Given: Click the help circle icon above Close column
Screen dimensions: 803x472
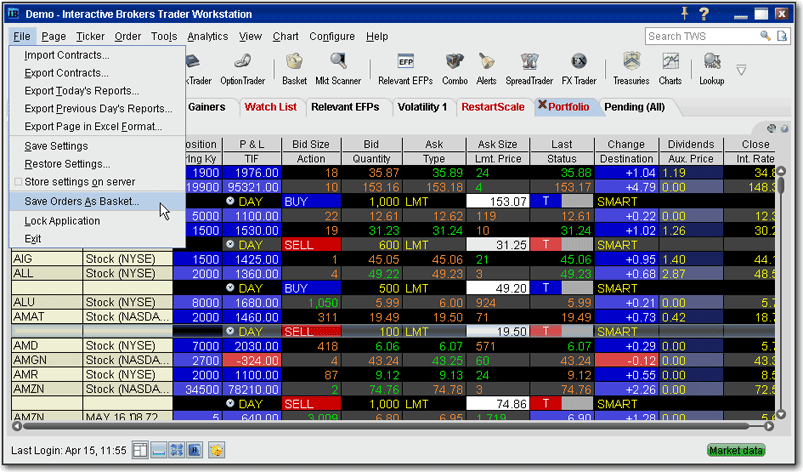Looking at the screenshot, I should (784, 128).
